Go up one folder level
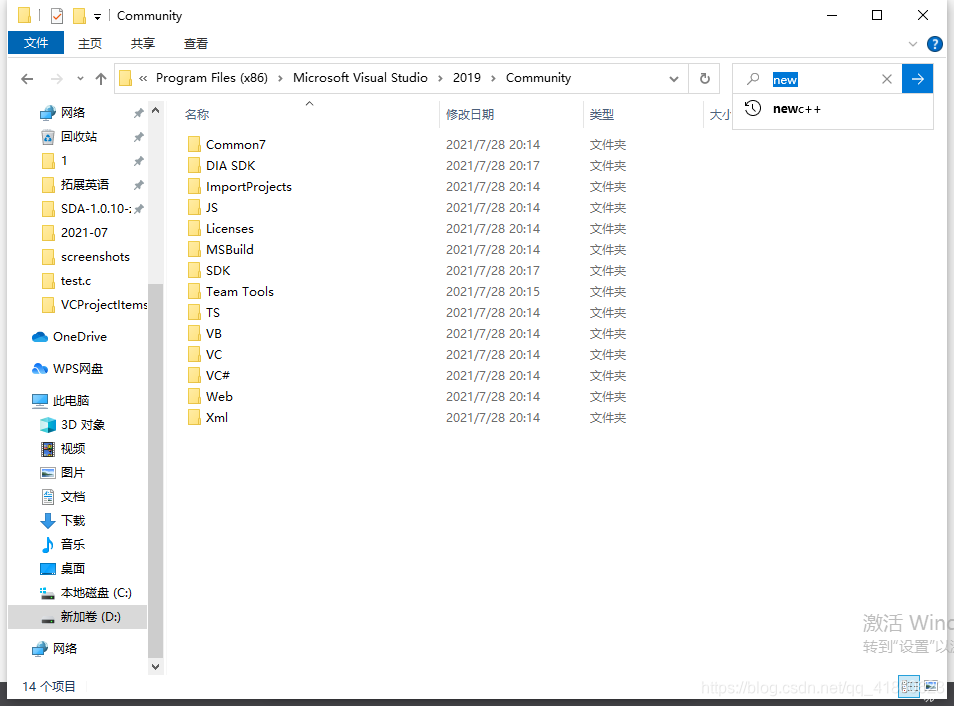Screen dimensions: 954x706 (101, 79)
